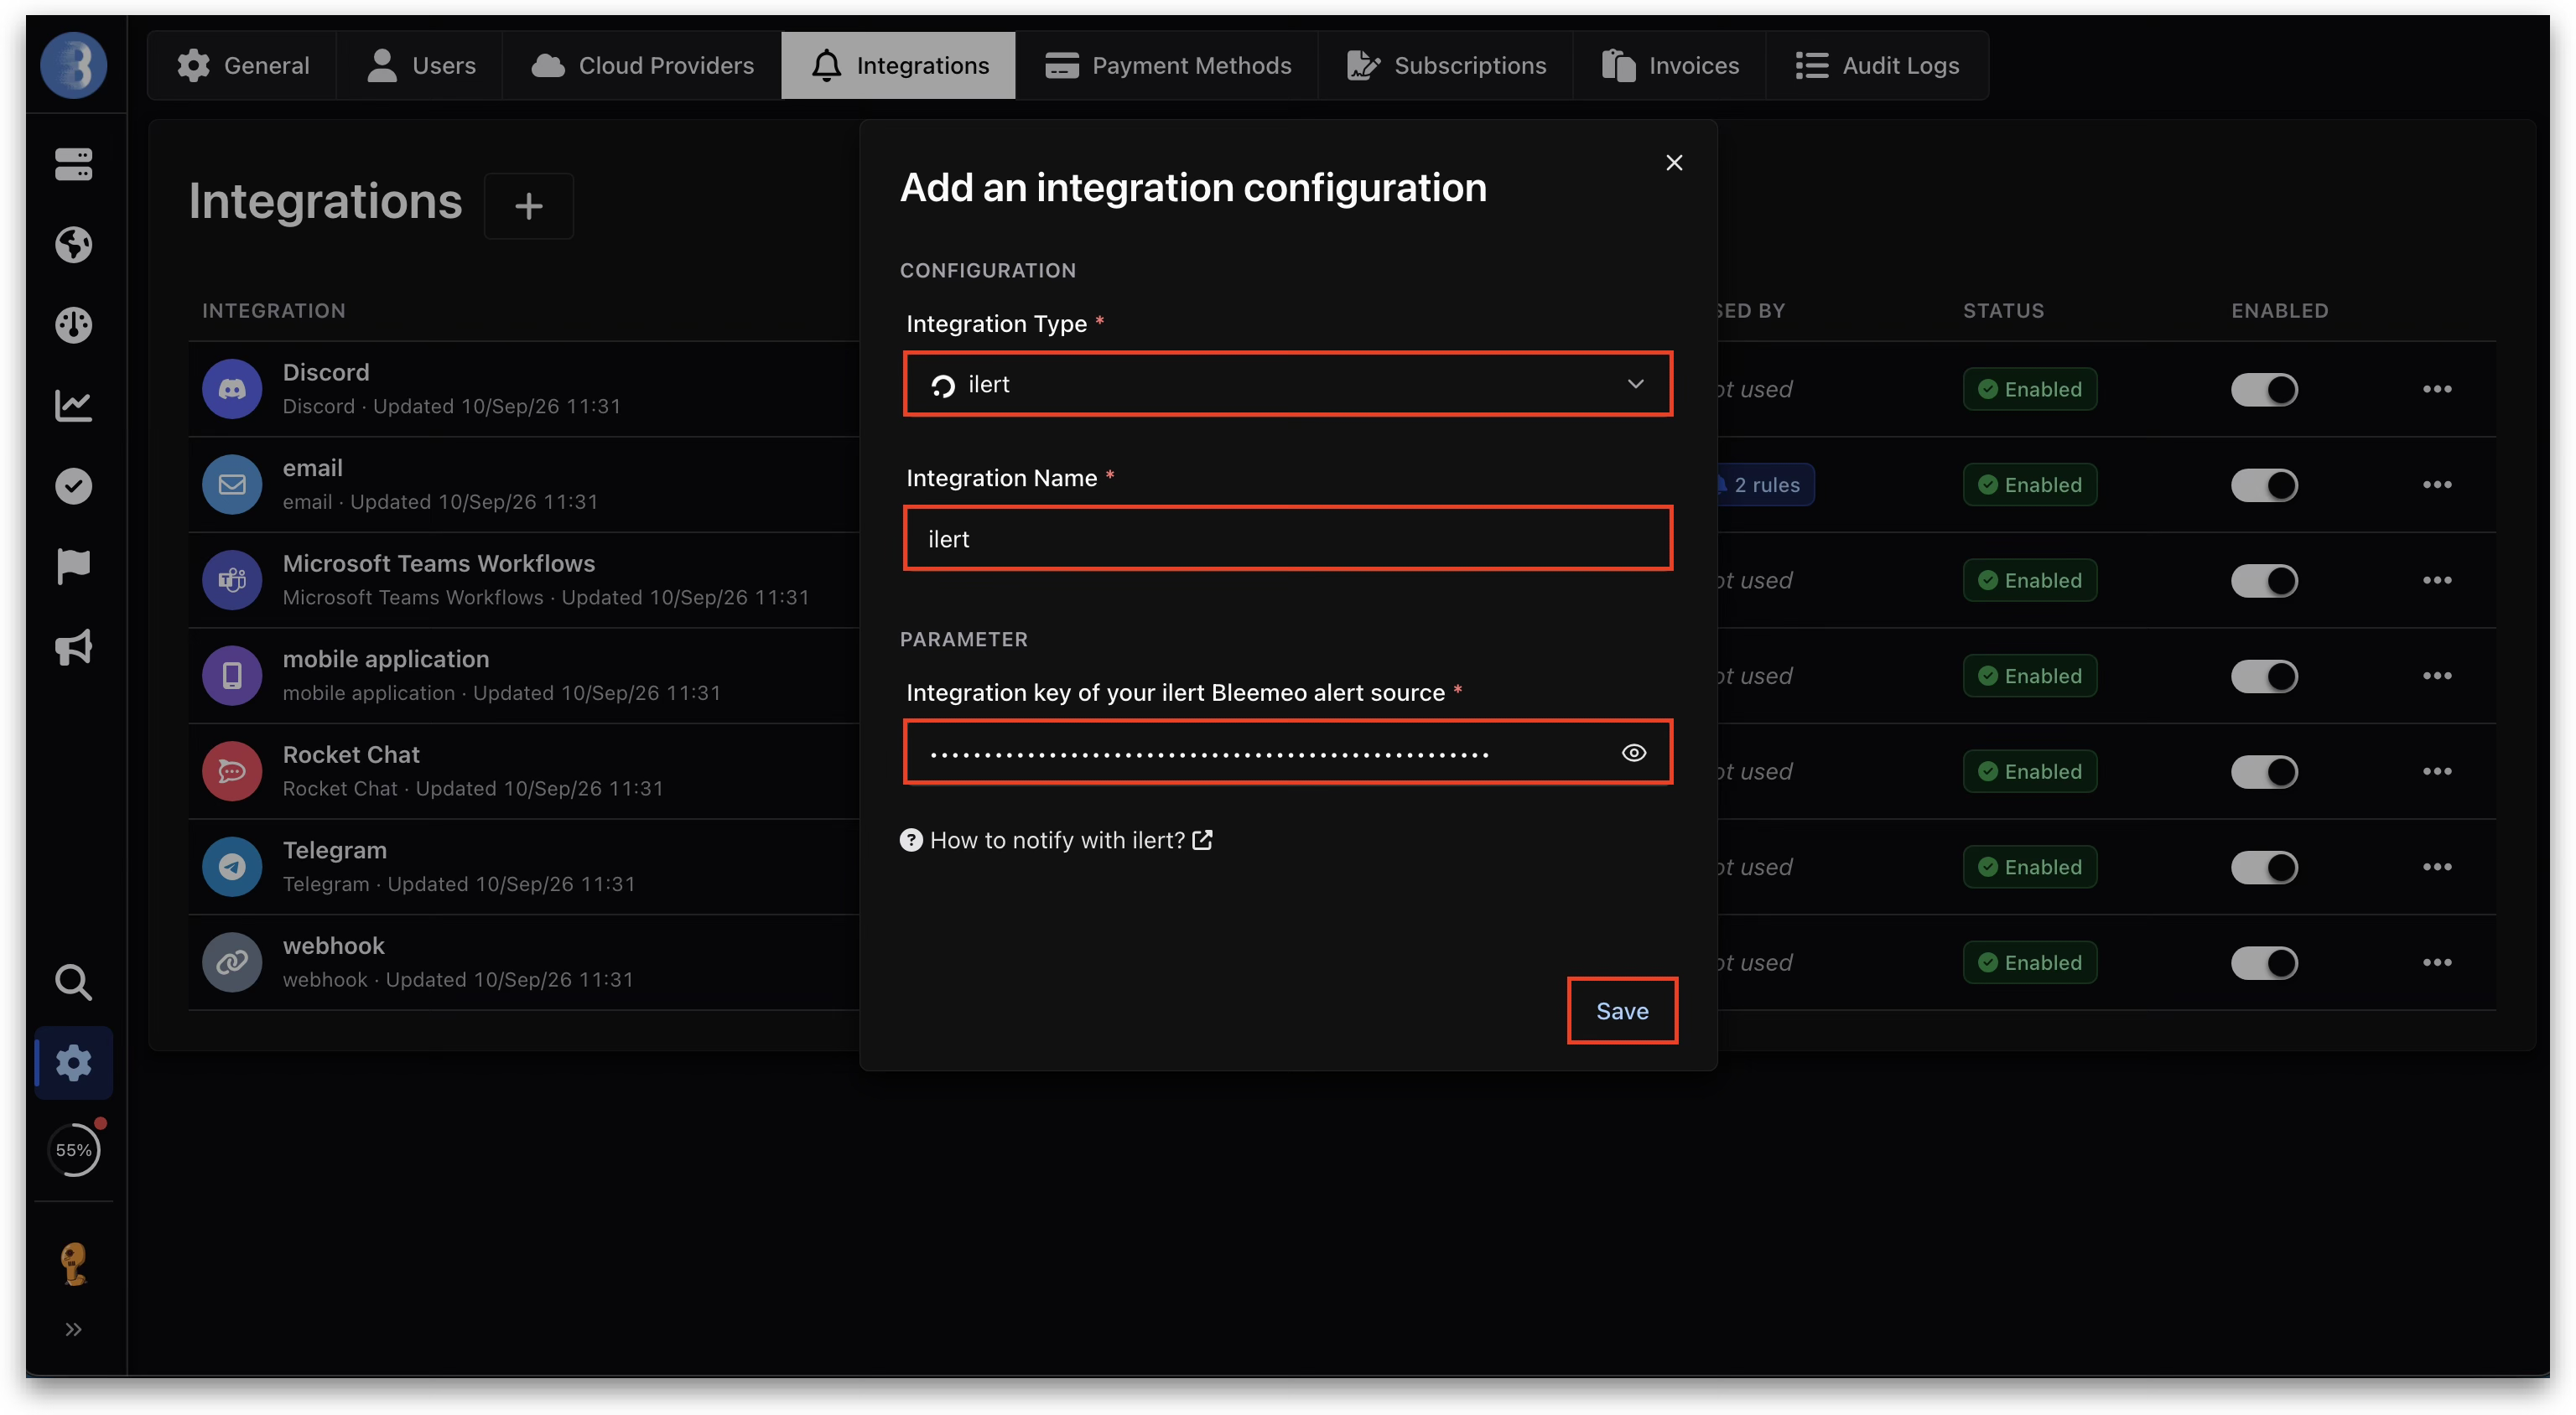
Task: Toggle the Discord enabled switch
Action: (2264, 389)
